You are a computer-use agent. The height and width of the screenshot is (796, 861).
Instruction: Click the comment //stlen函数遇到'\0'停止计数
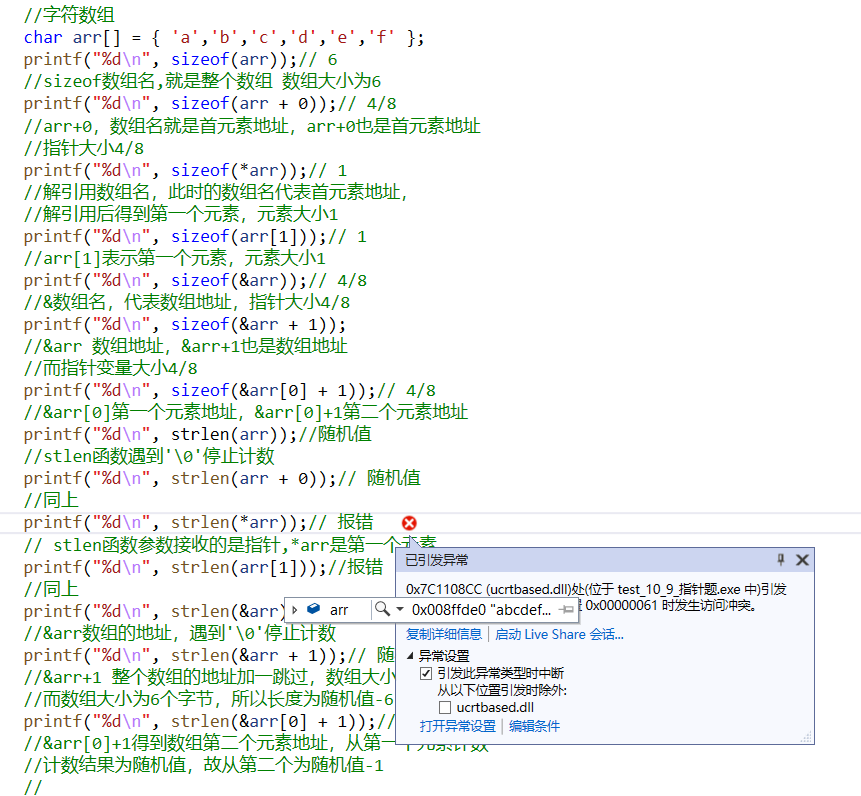point(149,456)
